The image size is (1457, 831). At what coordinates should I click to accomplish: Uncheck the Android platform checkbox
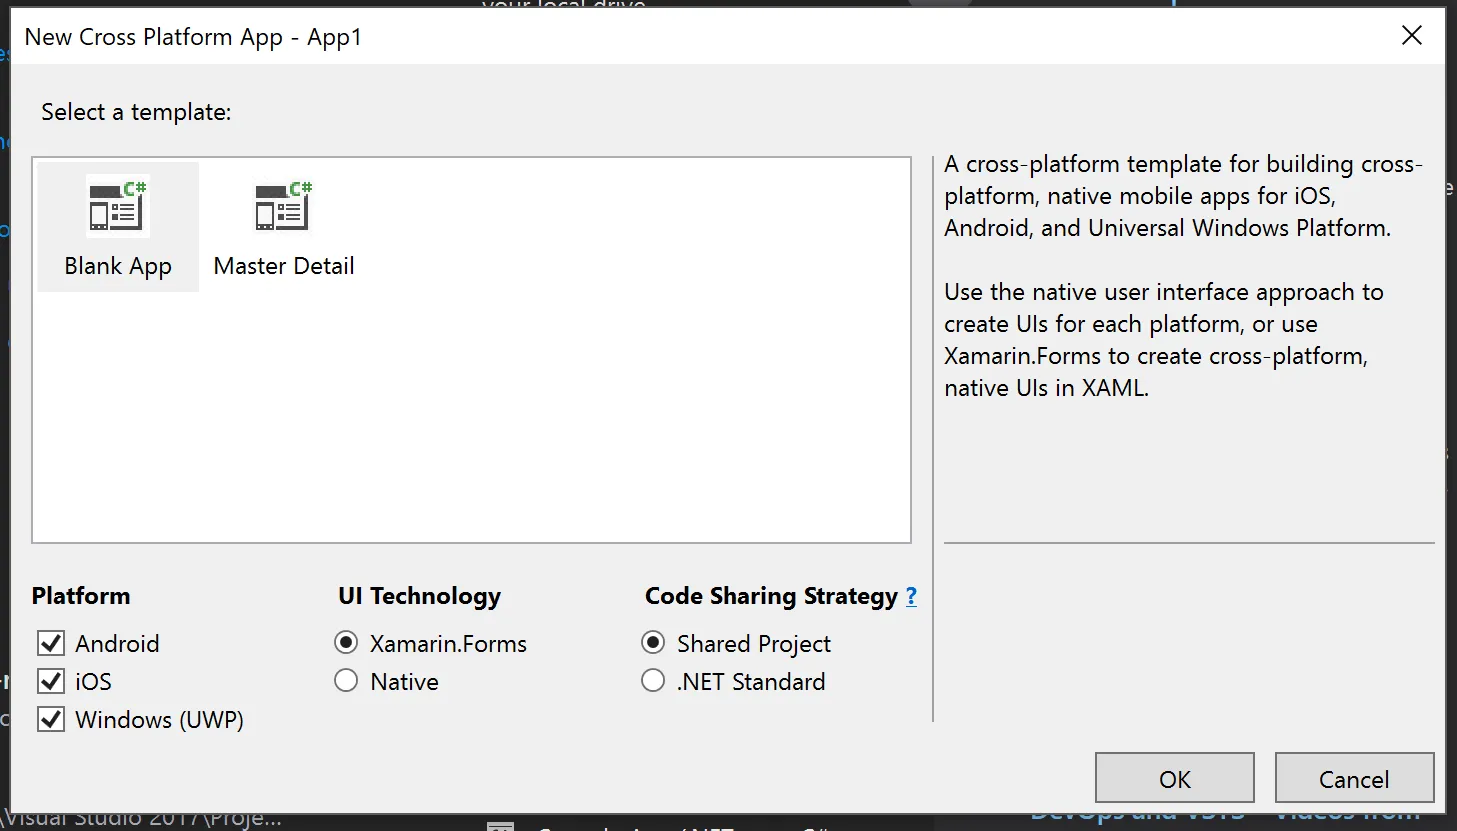coord(51,643)
